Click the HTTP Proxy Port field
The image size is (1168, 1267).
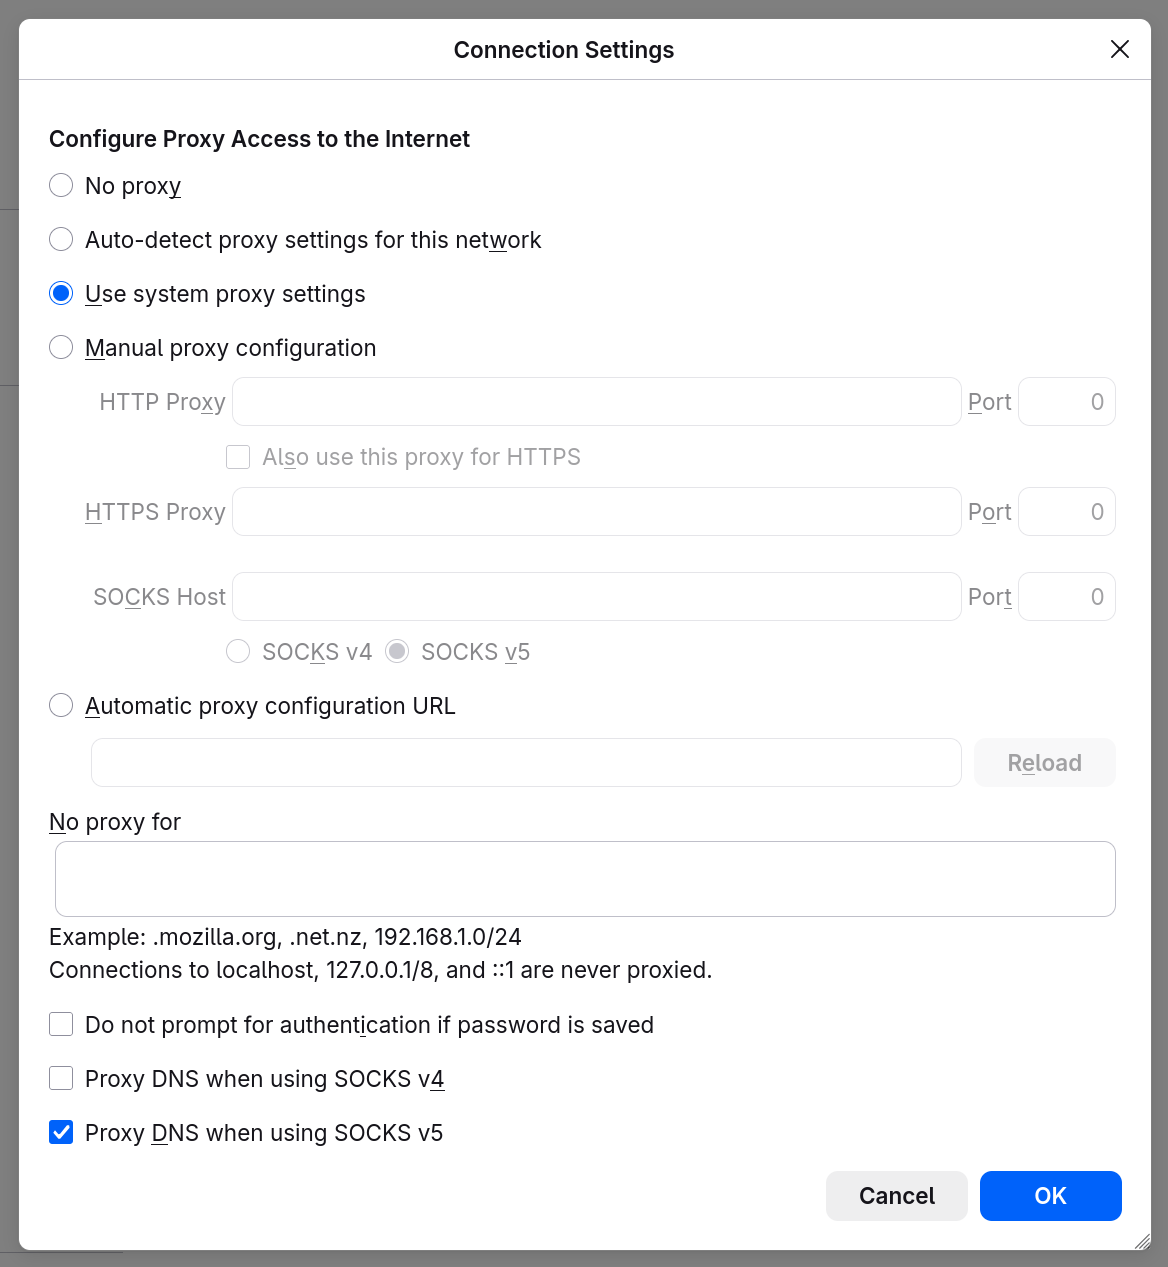1066,402
